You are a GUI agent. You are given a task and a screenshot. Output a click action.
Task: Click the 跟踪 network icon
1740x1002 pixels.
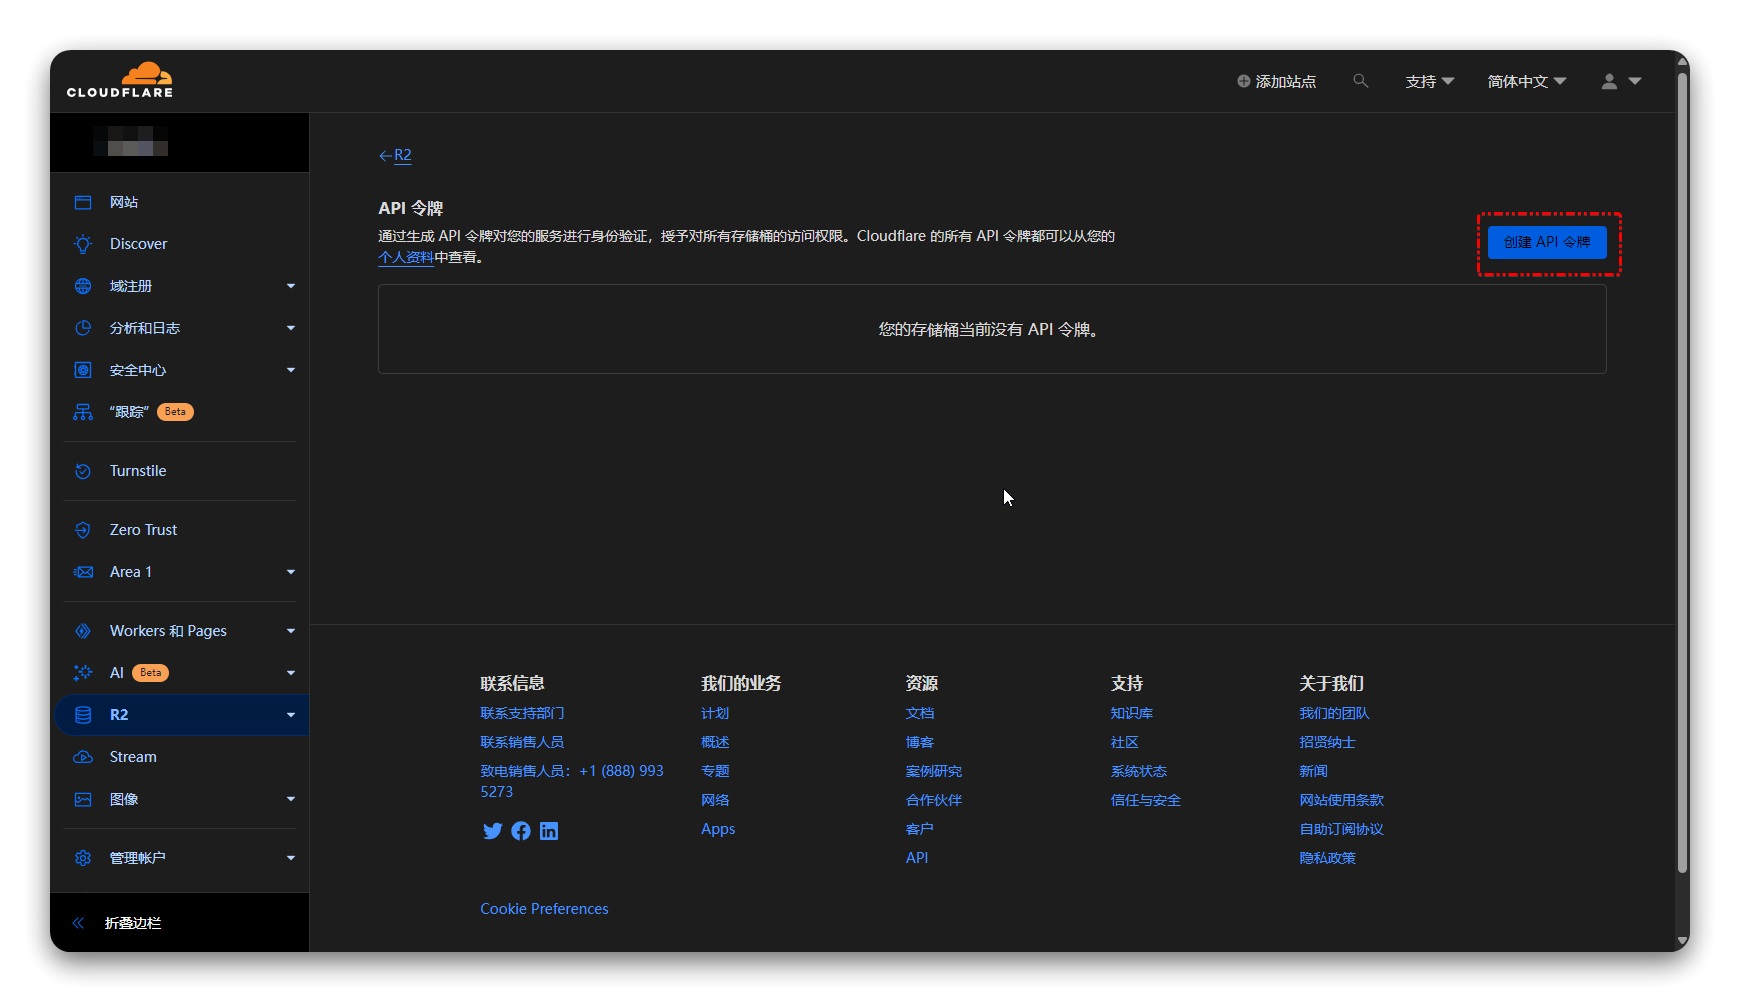point(83,412)
